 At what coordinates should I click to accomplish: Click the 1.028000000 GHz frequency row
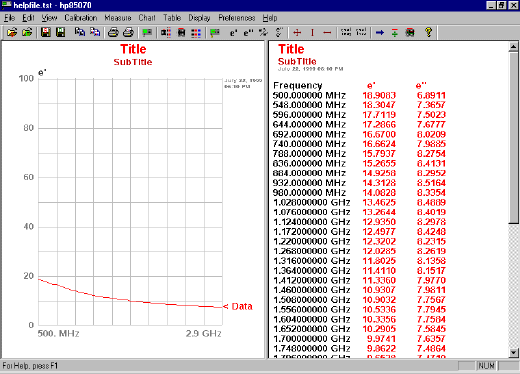coord(312,202)
